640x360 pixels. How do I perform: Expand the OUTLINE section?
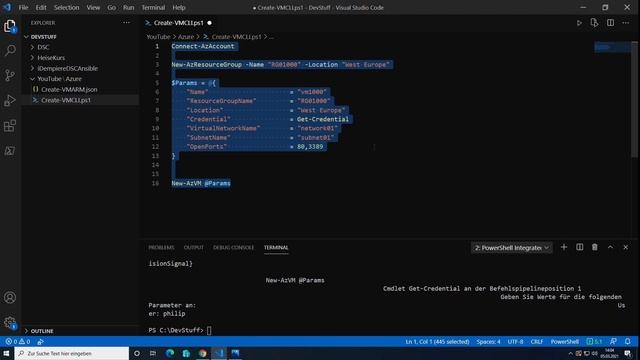[81, 331]
